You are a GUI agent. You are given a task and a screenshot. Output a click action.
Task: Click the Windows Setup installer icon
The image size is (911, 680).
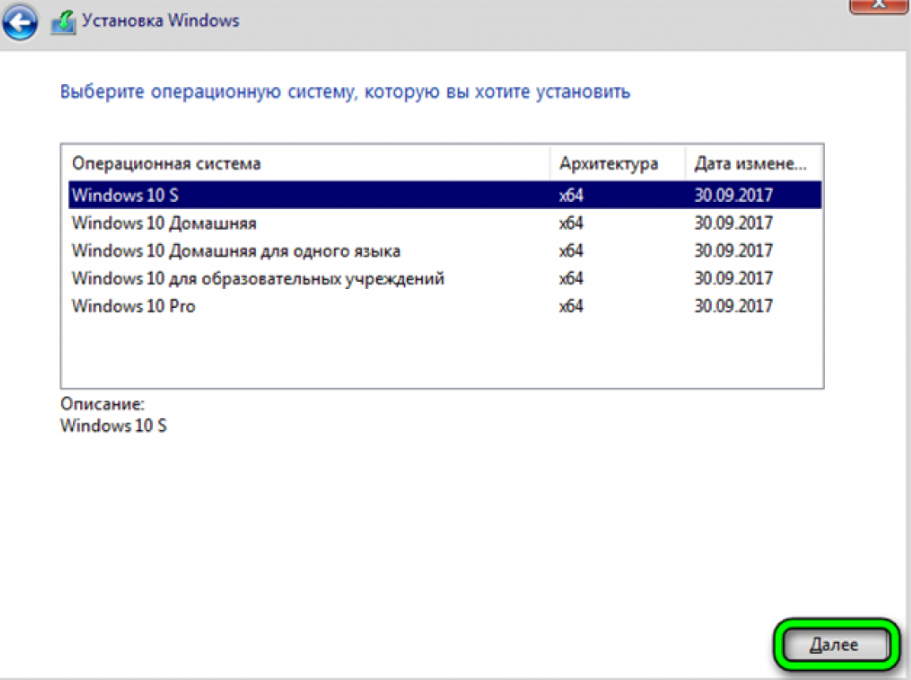click(x=63, y=22)
